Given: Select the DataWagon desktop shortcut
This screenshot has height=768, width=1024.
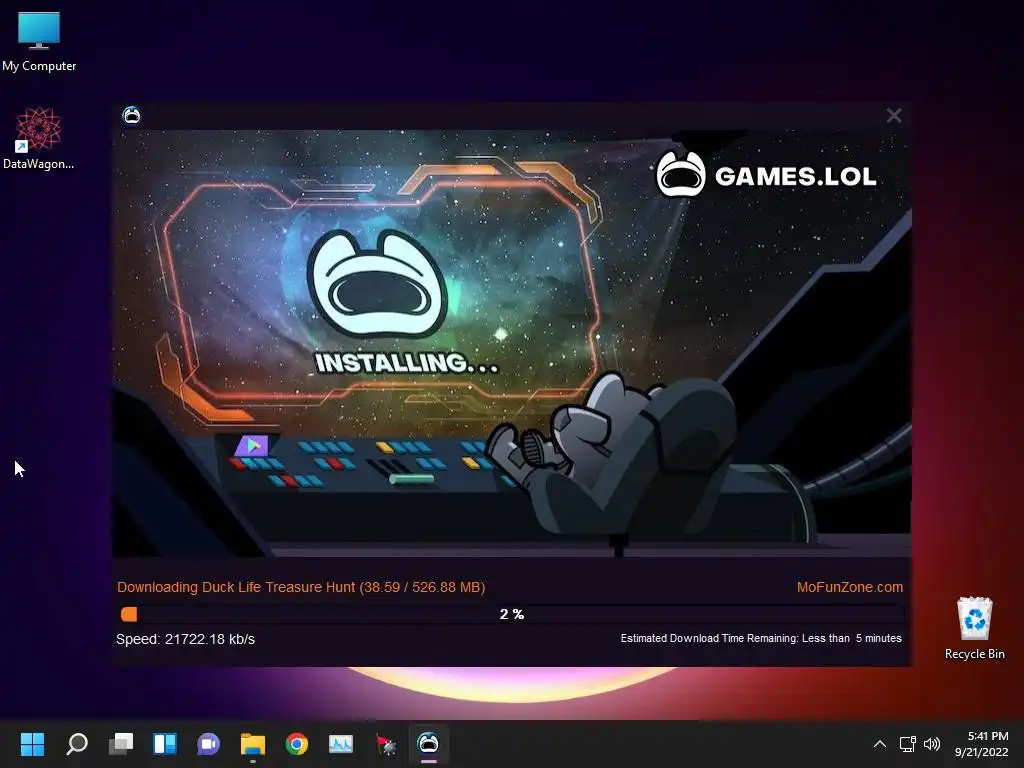Looking at the screenshot, I should coord(39,138).
